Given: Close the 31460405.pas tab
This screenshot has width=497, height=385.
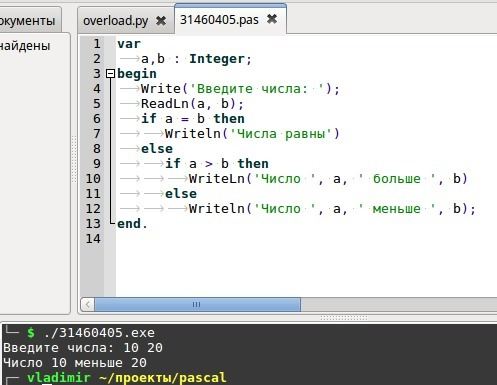Looking at the screenshot, I should 272,19.
